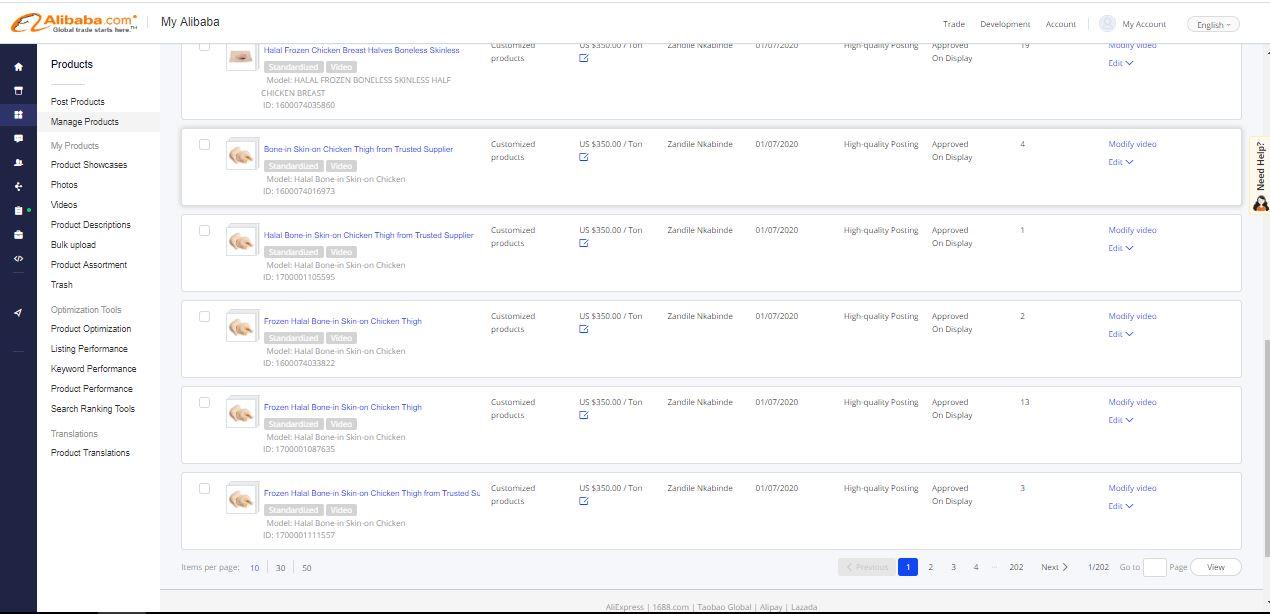Open the Trade menu at the top
Image resolution: width=1270 pixels, height=614 pixels.
pyautogui.click(x=953, y=24)
